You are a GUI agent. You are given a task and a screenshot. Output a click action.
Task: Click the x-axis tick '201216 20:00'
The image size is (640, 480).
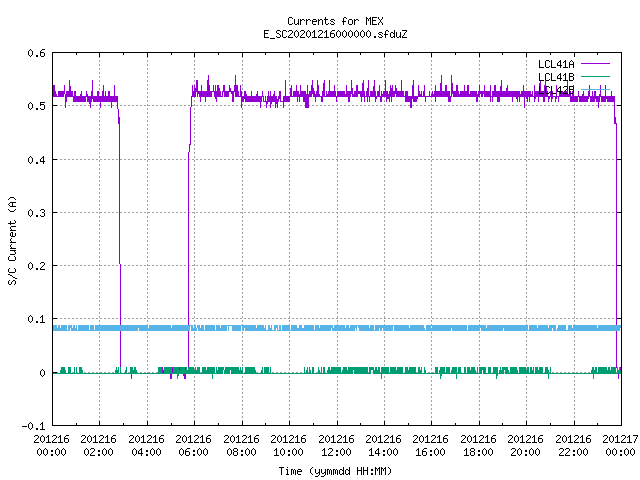(525, 446)
